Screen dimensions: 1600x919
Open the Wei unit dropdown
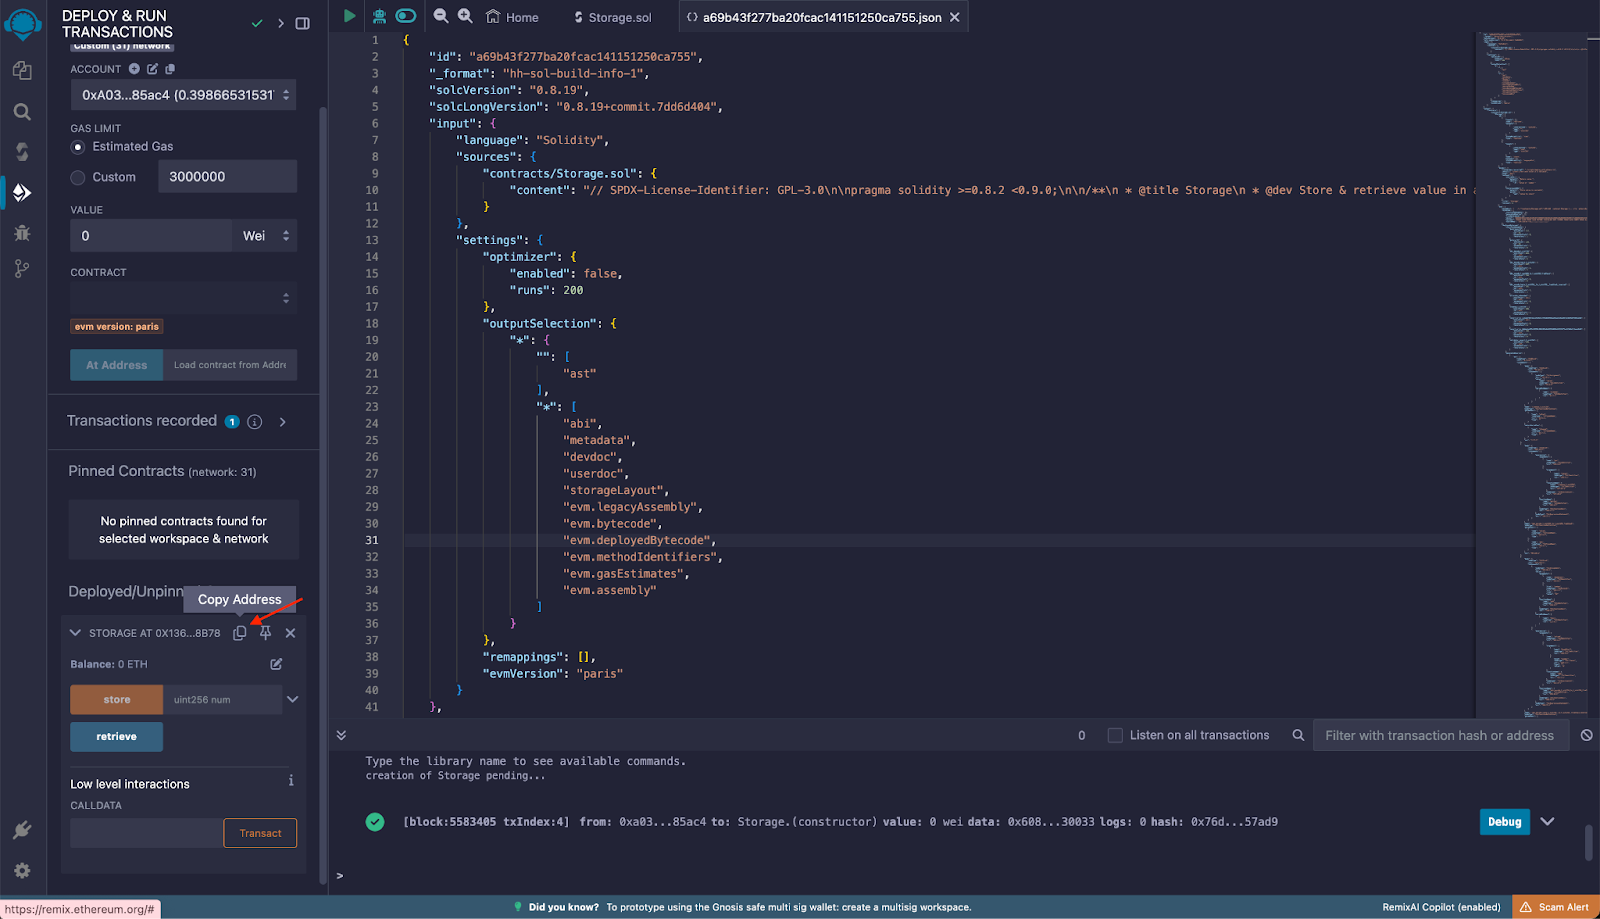click(265, 236)
